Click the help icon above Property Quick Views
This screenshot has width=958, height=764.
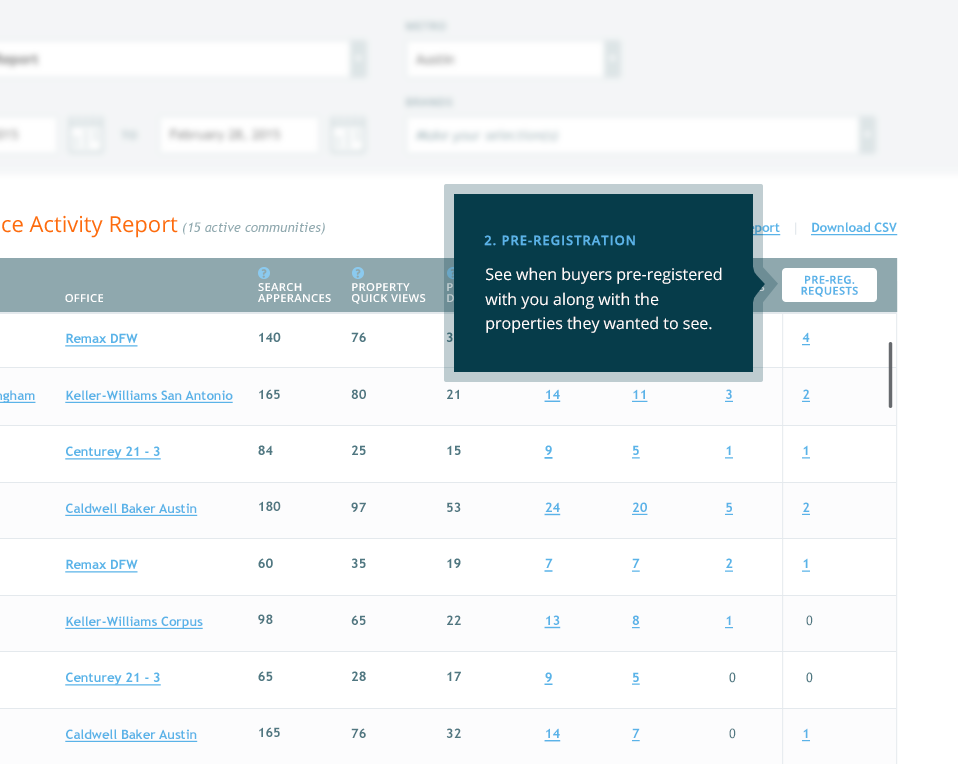358,272
